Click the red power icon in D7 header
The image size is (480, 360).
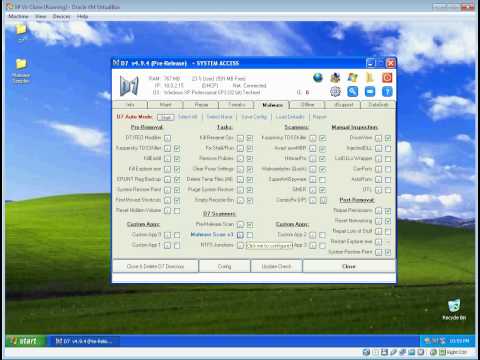387,78
